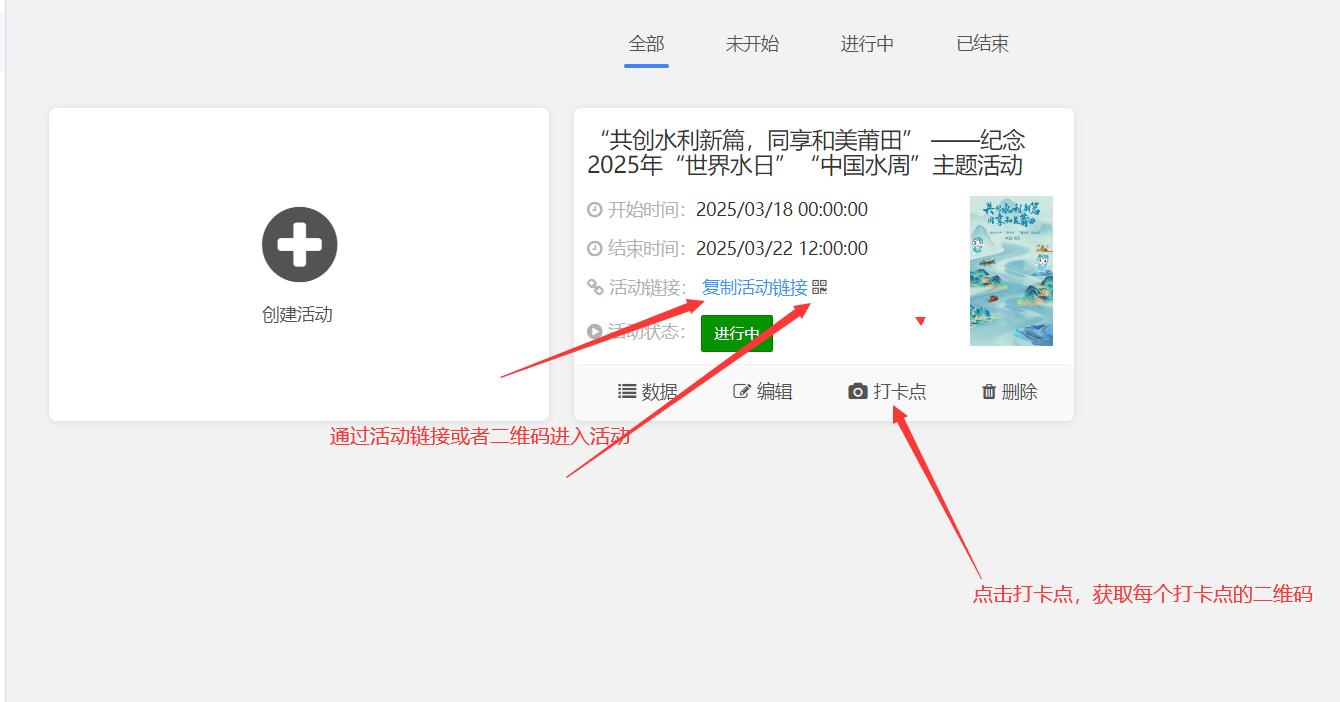This screenshot has height=702, width=1340.
Task: Click the 结束时间 label
Action: point(645,249)
